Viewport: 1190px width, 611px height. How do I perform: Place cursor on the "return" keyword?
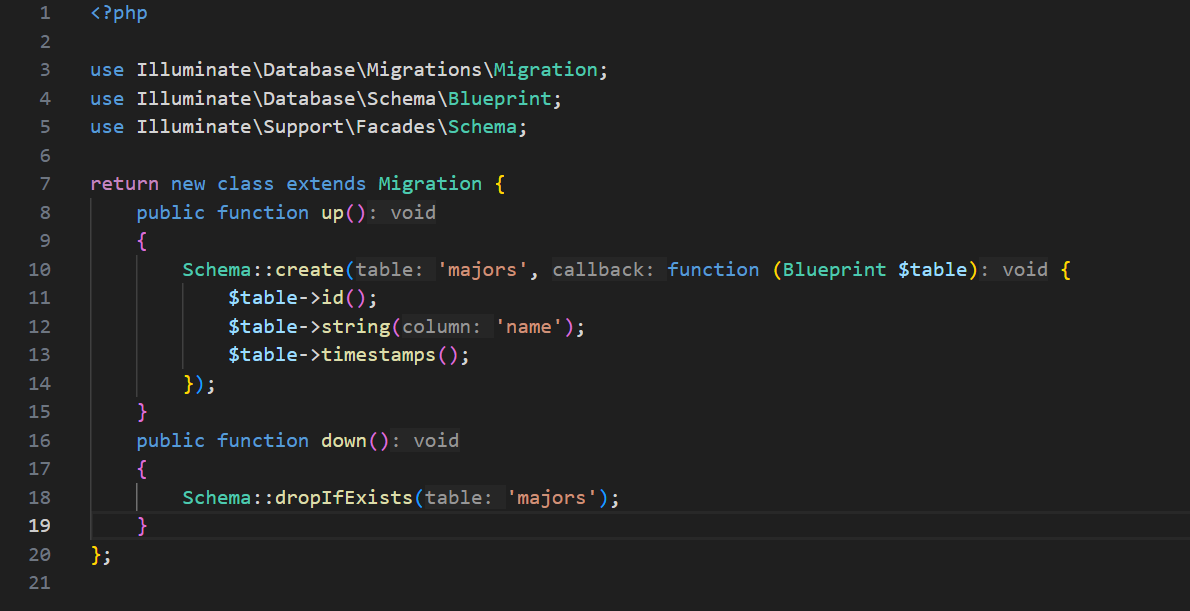coord(124,184)
